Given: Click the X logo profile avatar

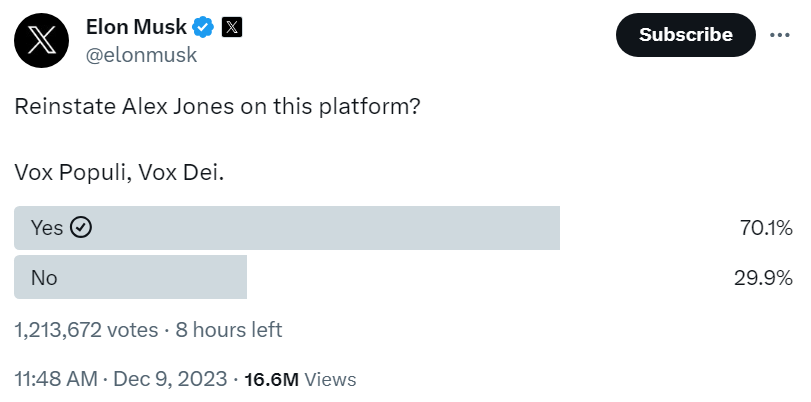Looking at the screenshot, I should [43, 42].
